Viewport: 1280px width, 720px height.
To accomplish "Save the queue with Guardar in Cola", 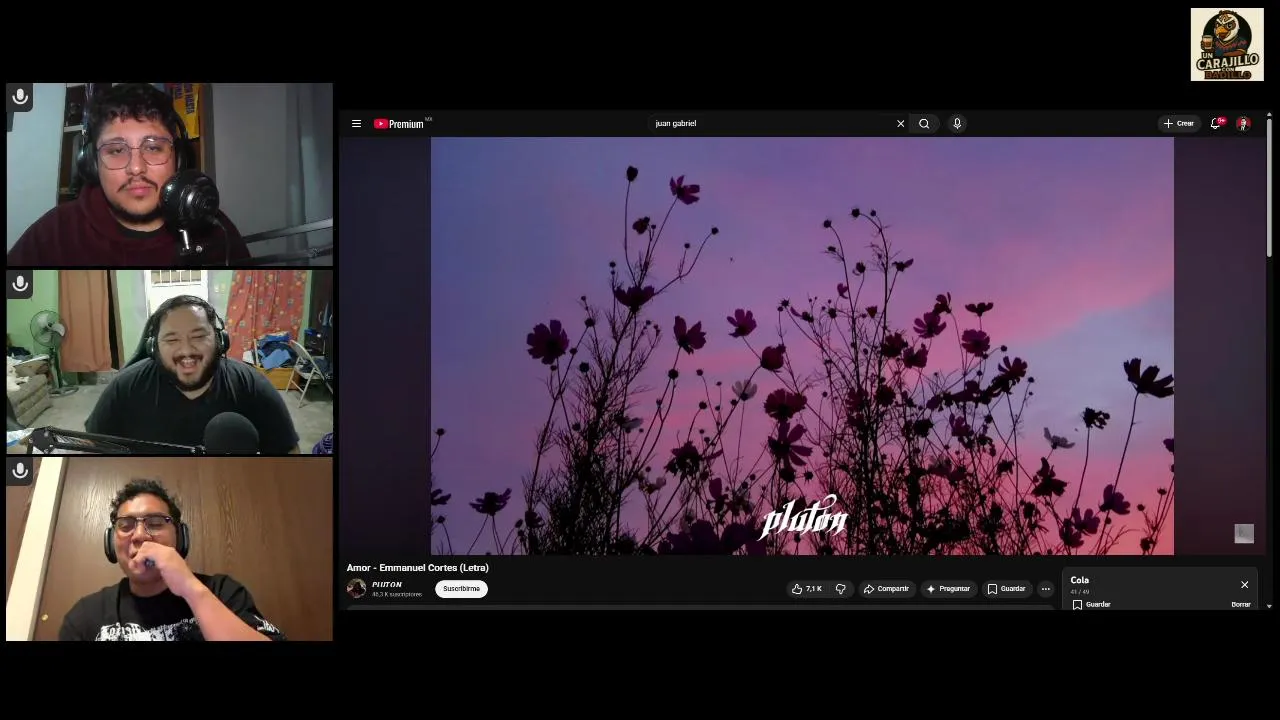I will pos(1091,605).
